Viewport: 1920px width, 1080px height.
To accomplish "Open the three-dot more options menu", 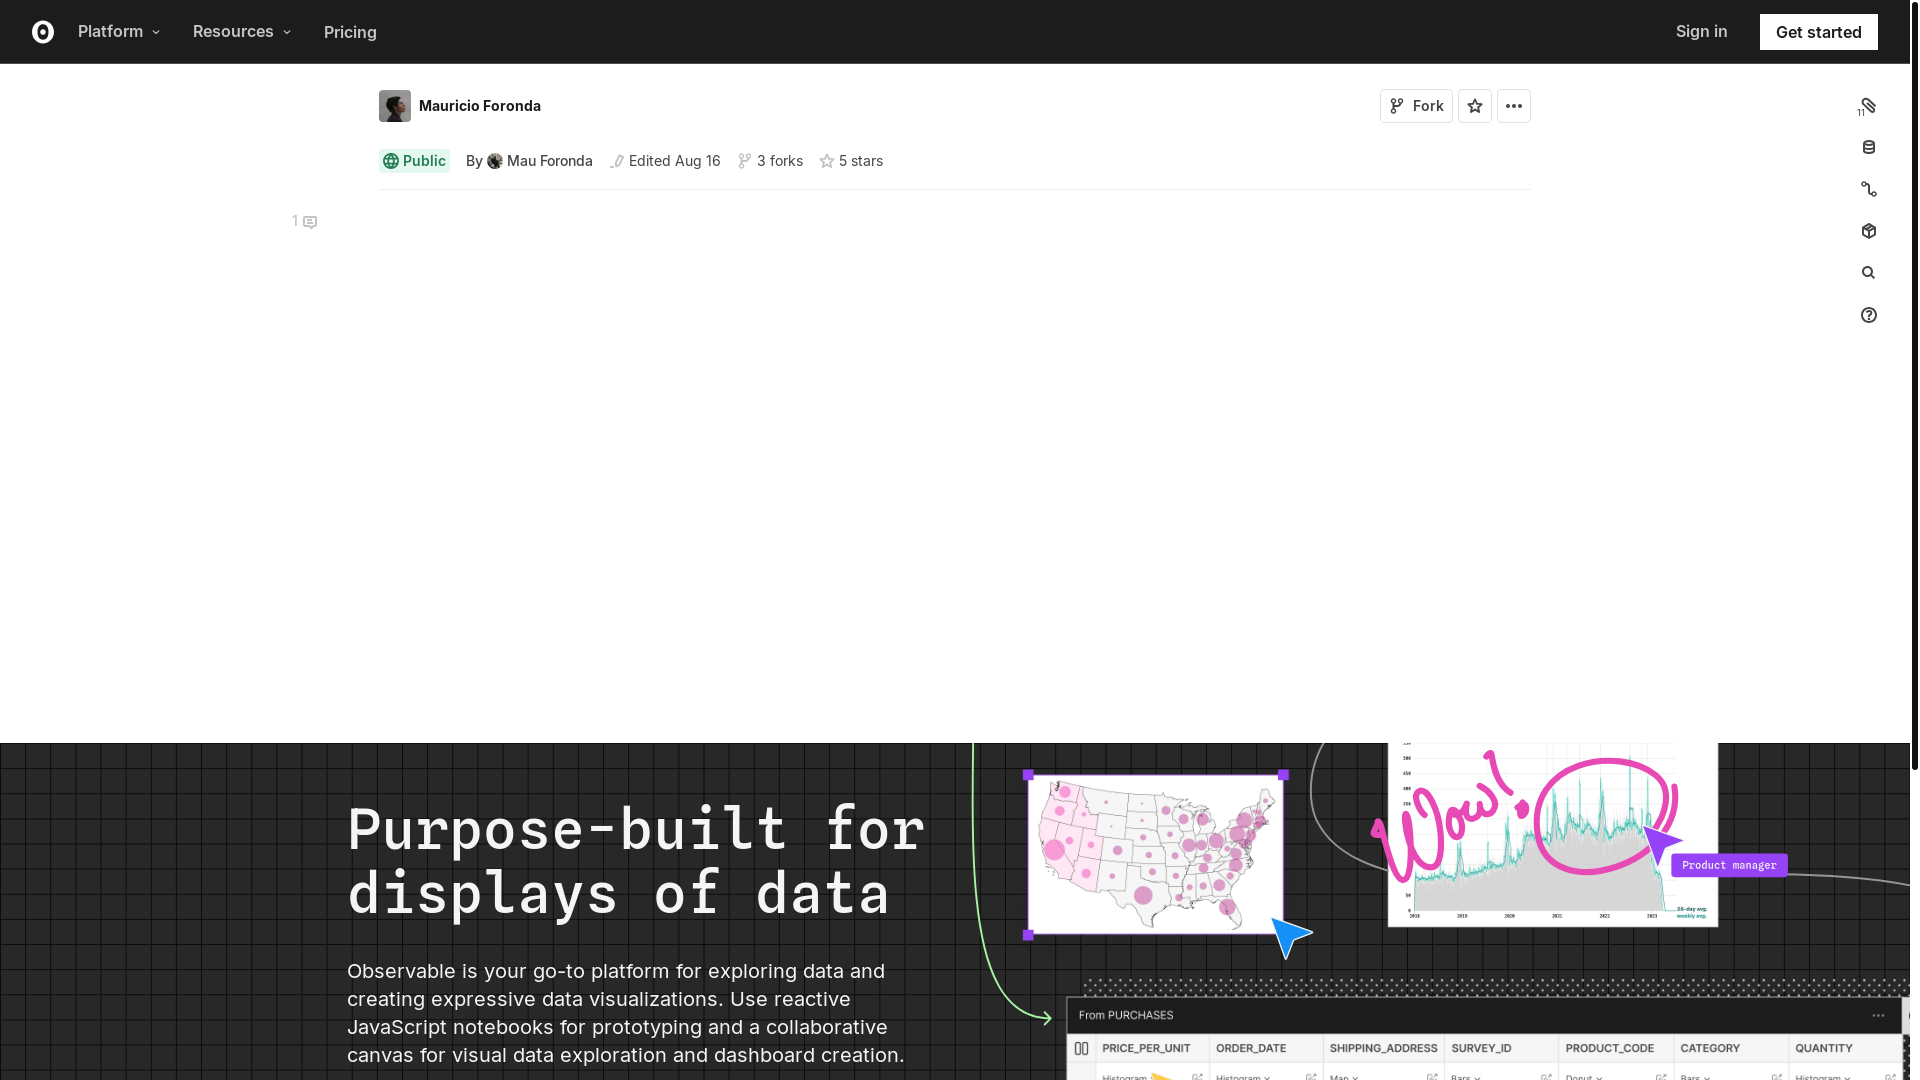I will click(x=1513, y=106).
